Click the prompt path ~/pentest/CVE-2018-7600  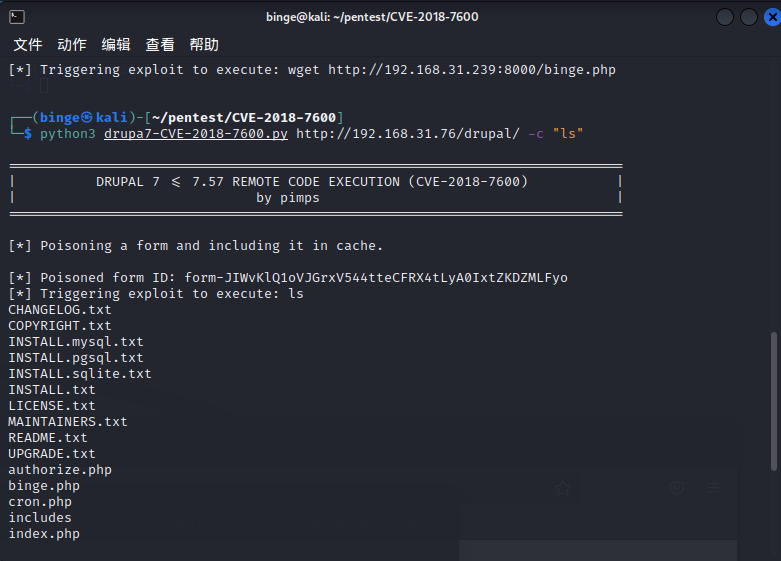244,118
